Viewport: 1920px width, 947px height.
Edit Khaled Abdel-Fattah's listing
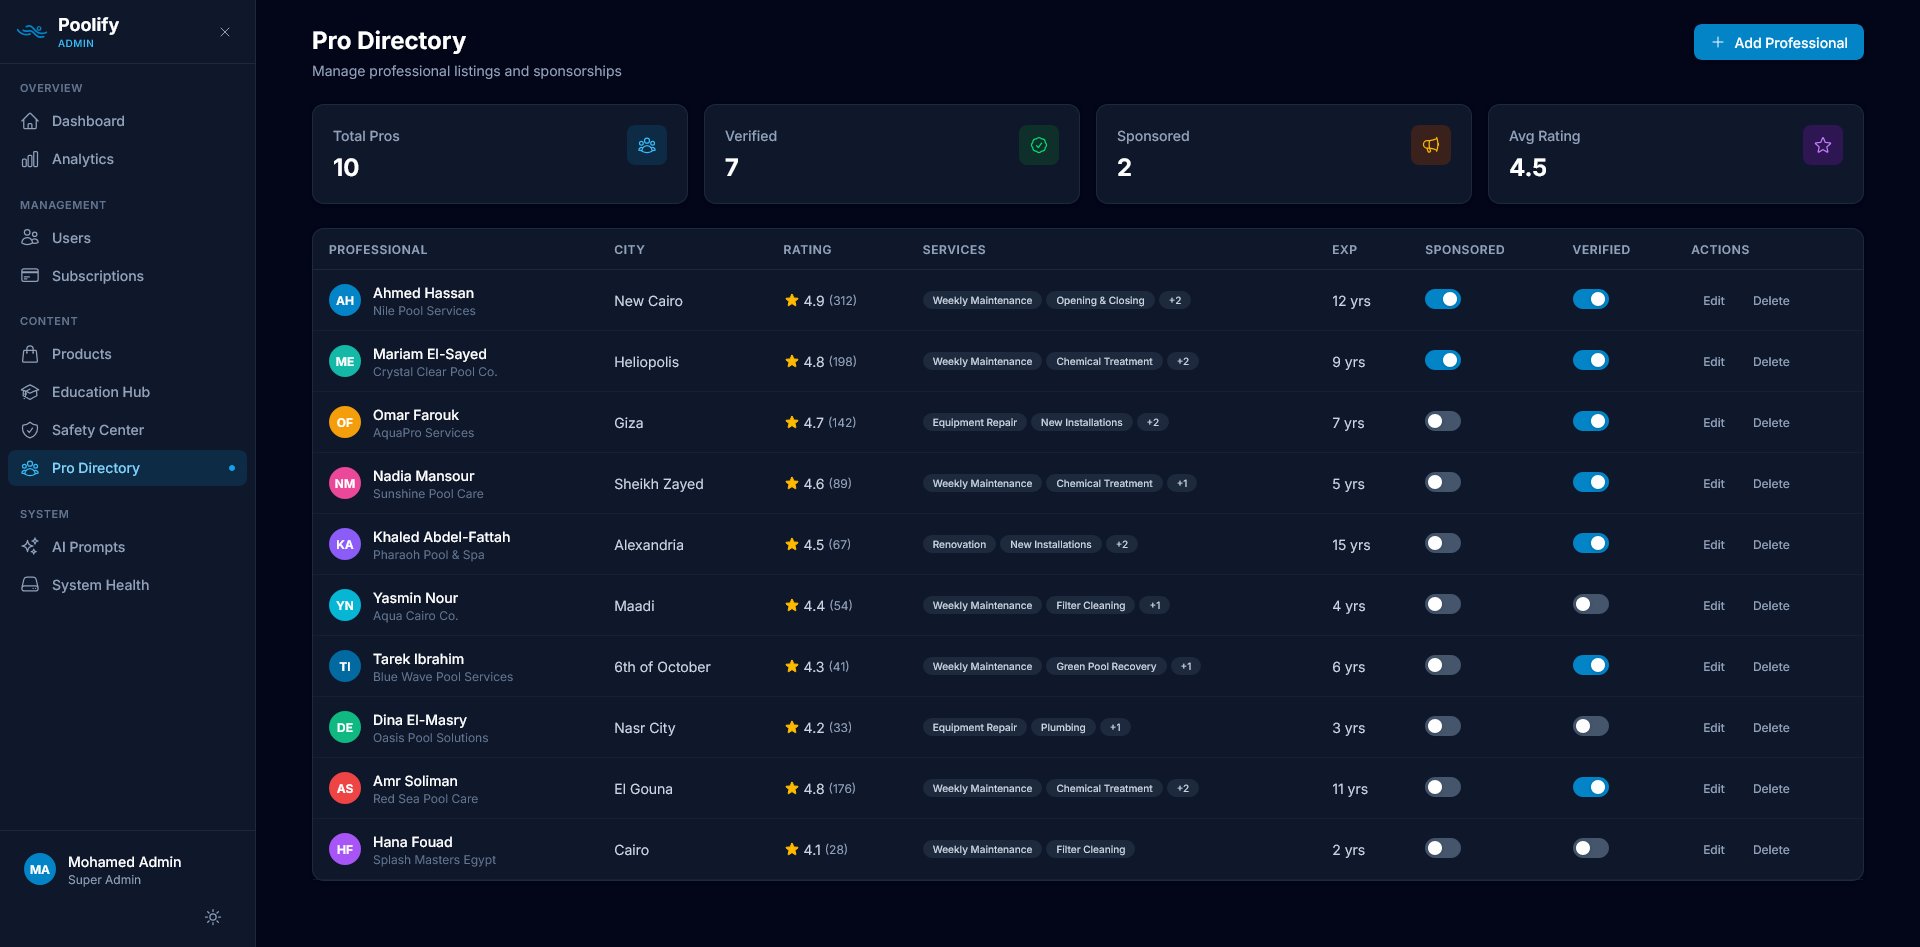click(x=1713, y=545)
